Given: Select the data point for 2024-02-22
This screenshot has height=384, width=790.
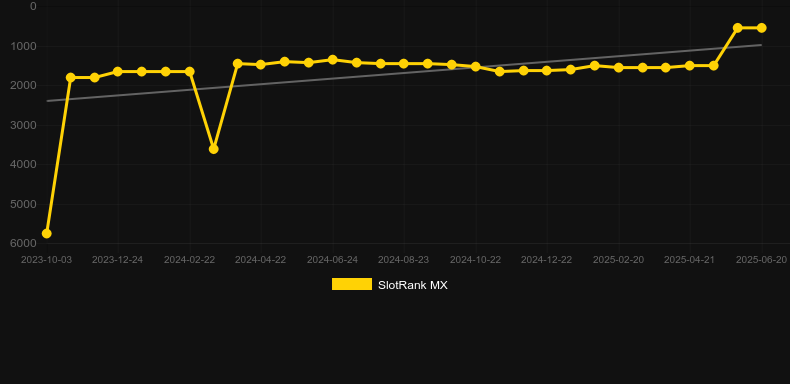Looking at the screenshot, I should 190,72.
